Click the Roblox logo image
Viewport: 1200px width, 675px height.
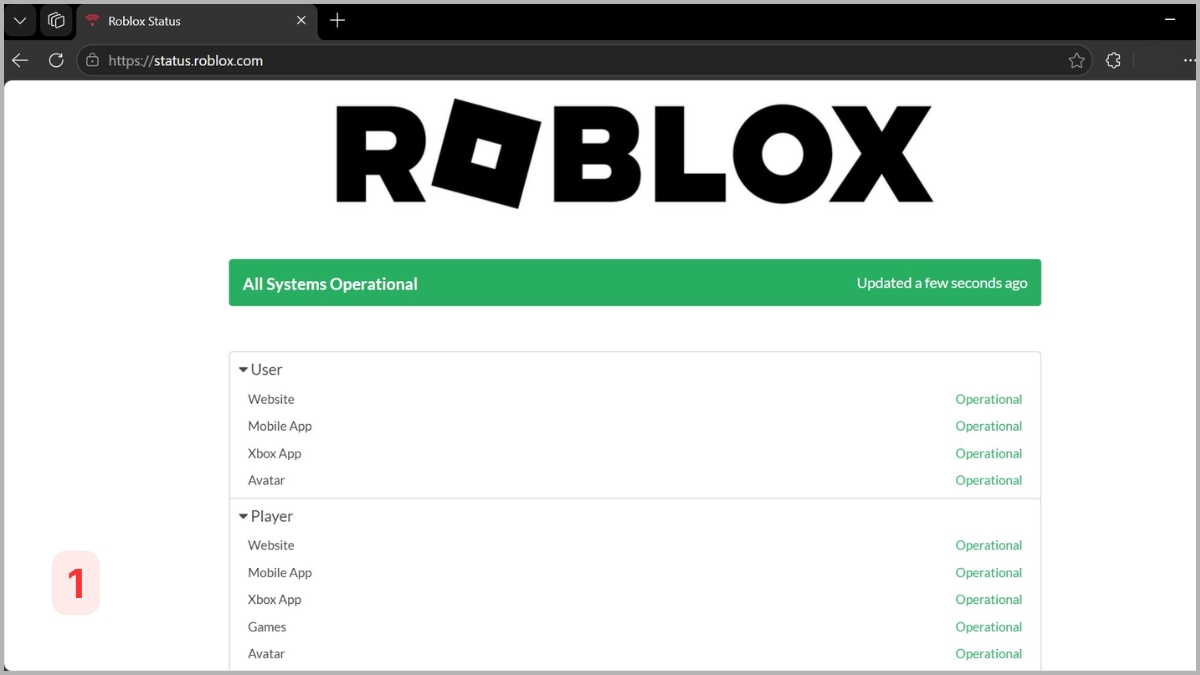tap(634, 153)
